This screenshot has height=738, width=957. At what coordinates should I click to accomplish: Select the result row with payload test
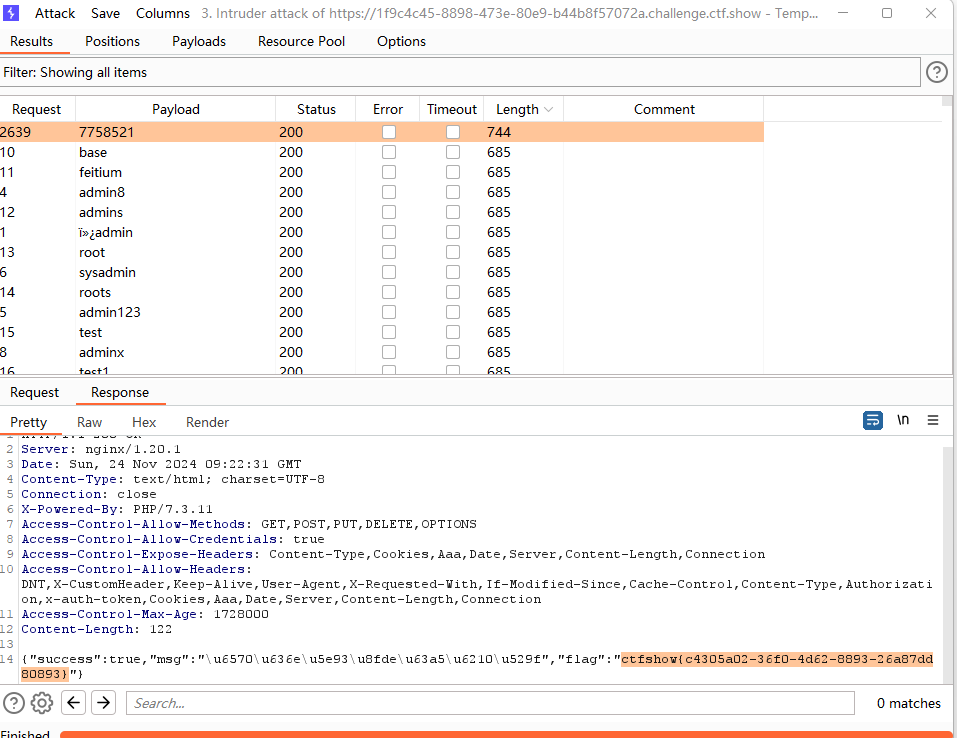381,332
